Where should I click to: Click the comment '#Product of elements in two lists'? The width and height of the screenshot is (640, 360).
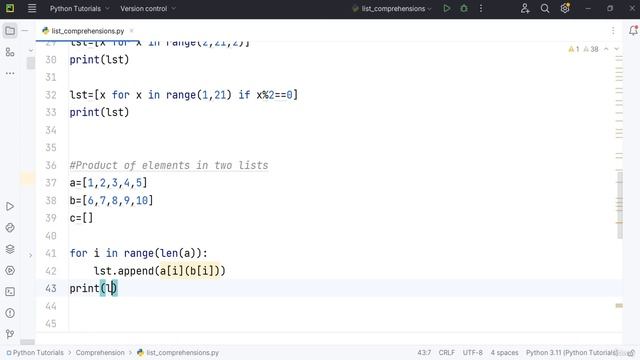tap(169, 165)
